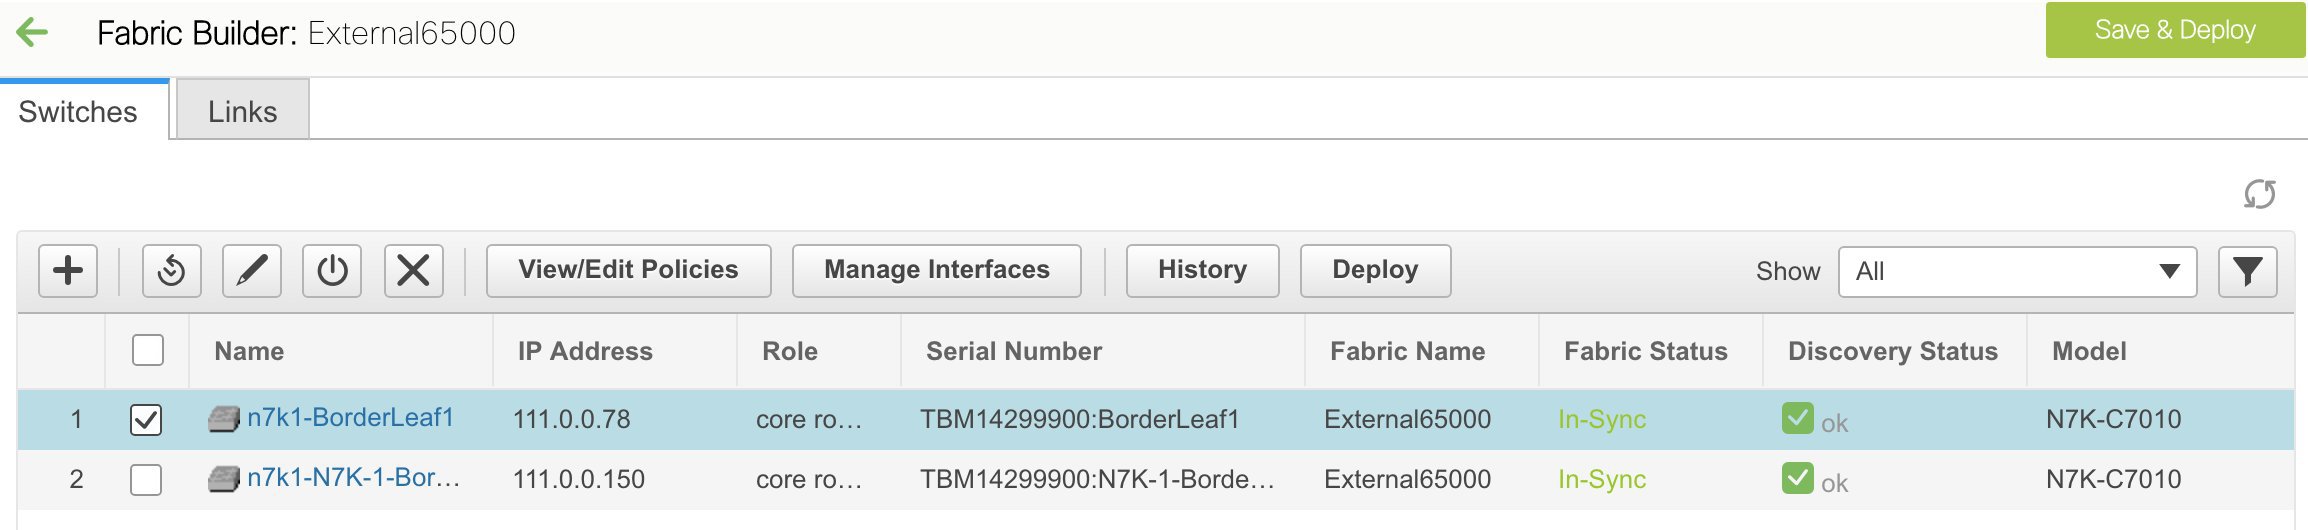Click the Save & Deploy button
Viewport: 2308px width, 530px height.
(2174, 30)
